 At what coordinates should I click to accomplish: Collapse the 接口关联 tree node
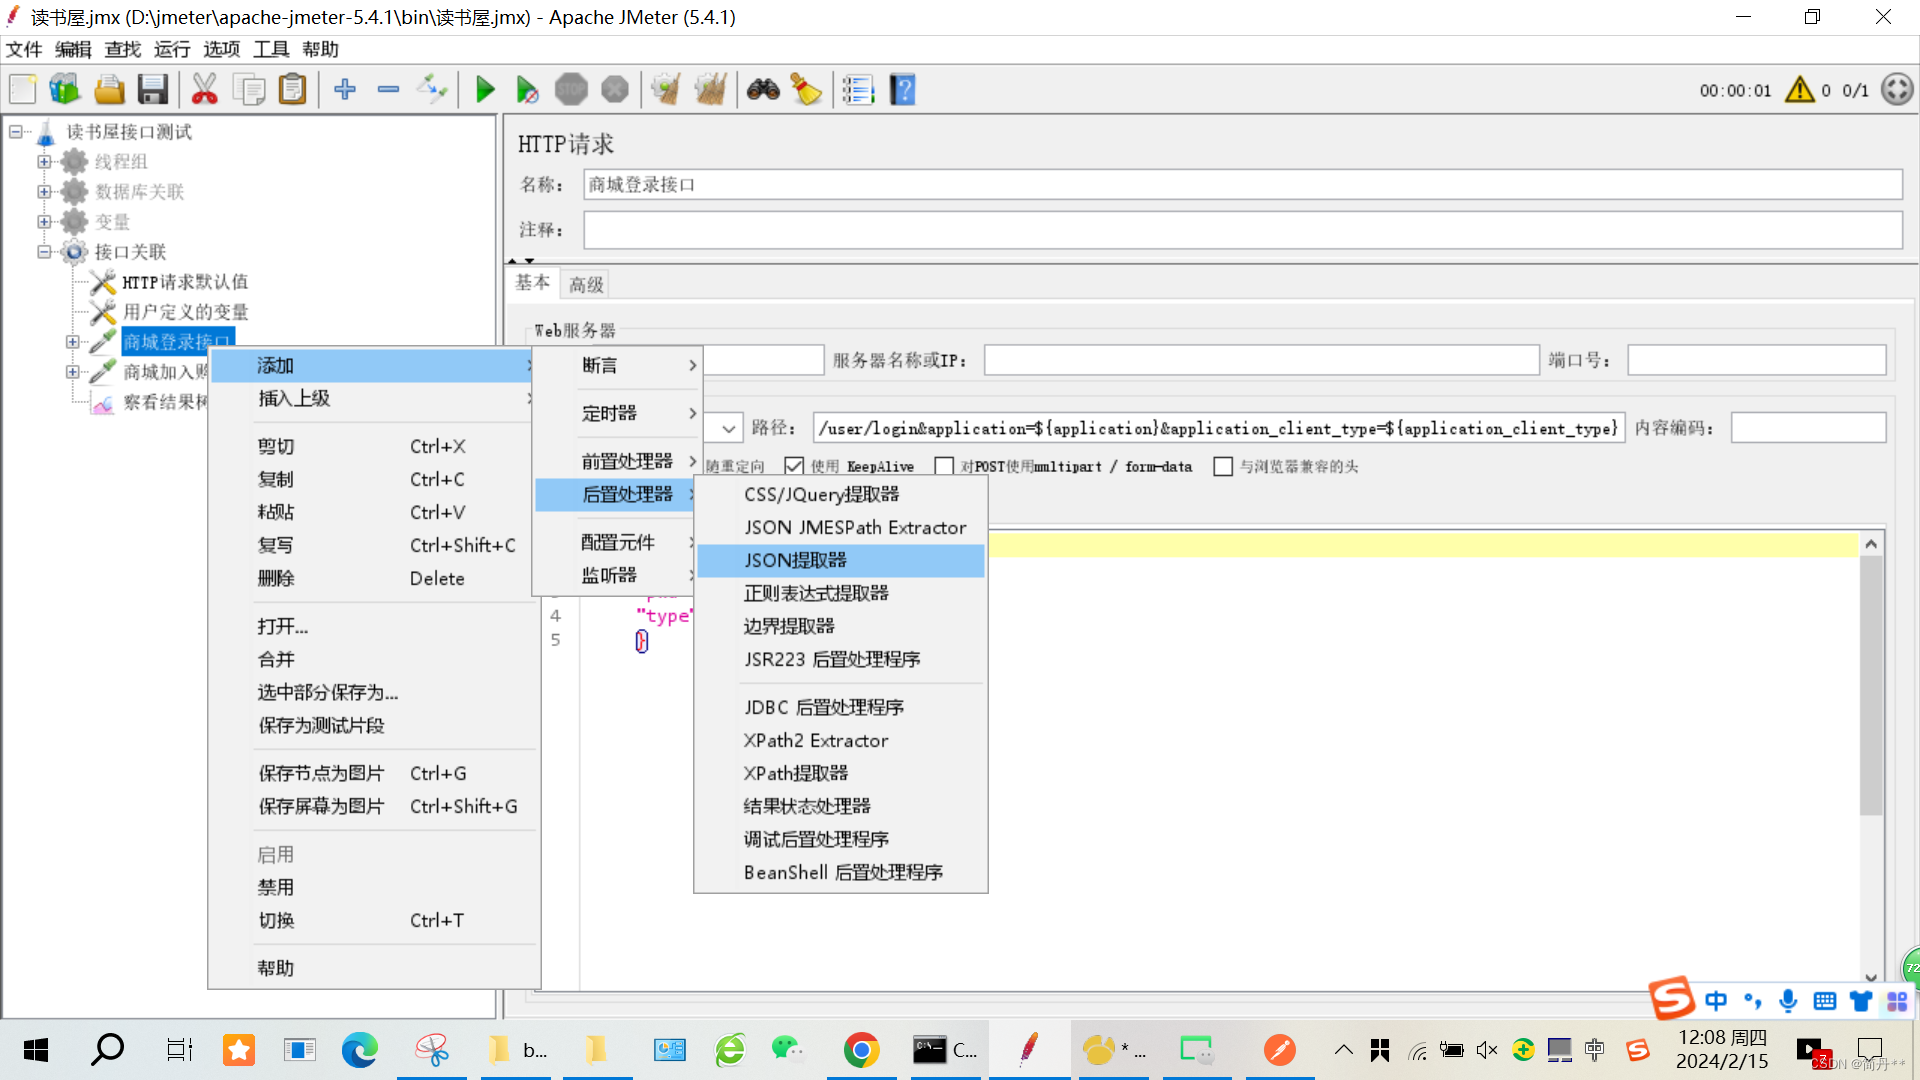pos(44,252)
